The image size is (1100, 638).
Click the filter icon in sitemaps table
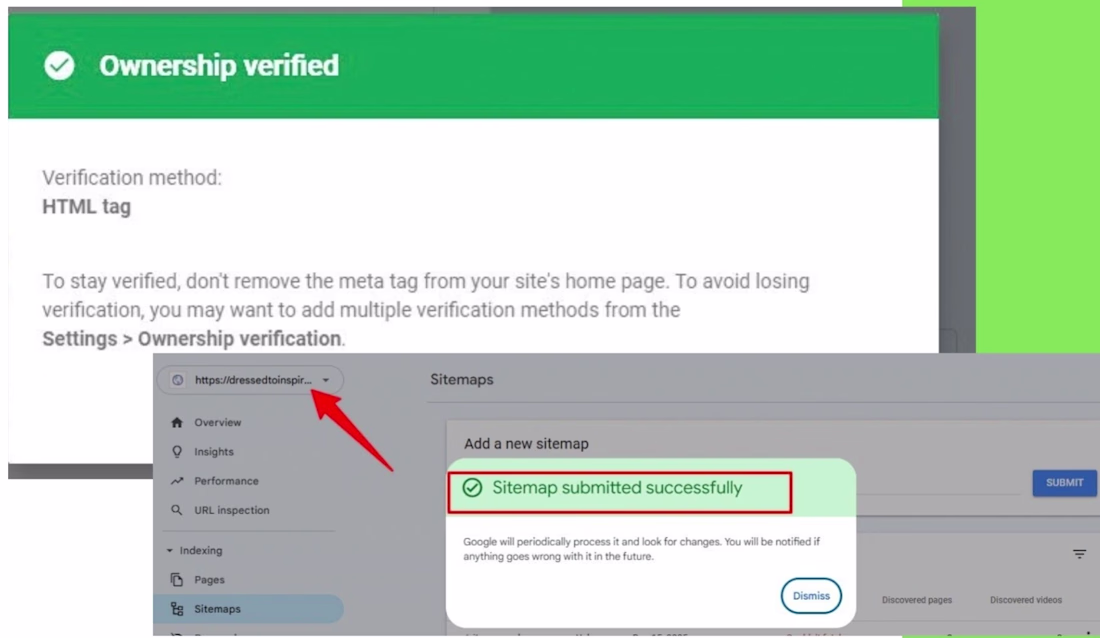(x=1079, y=554)
